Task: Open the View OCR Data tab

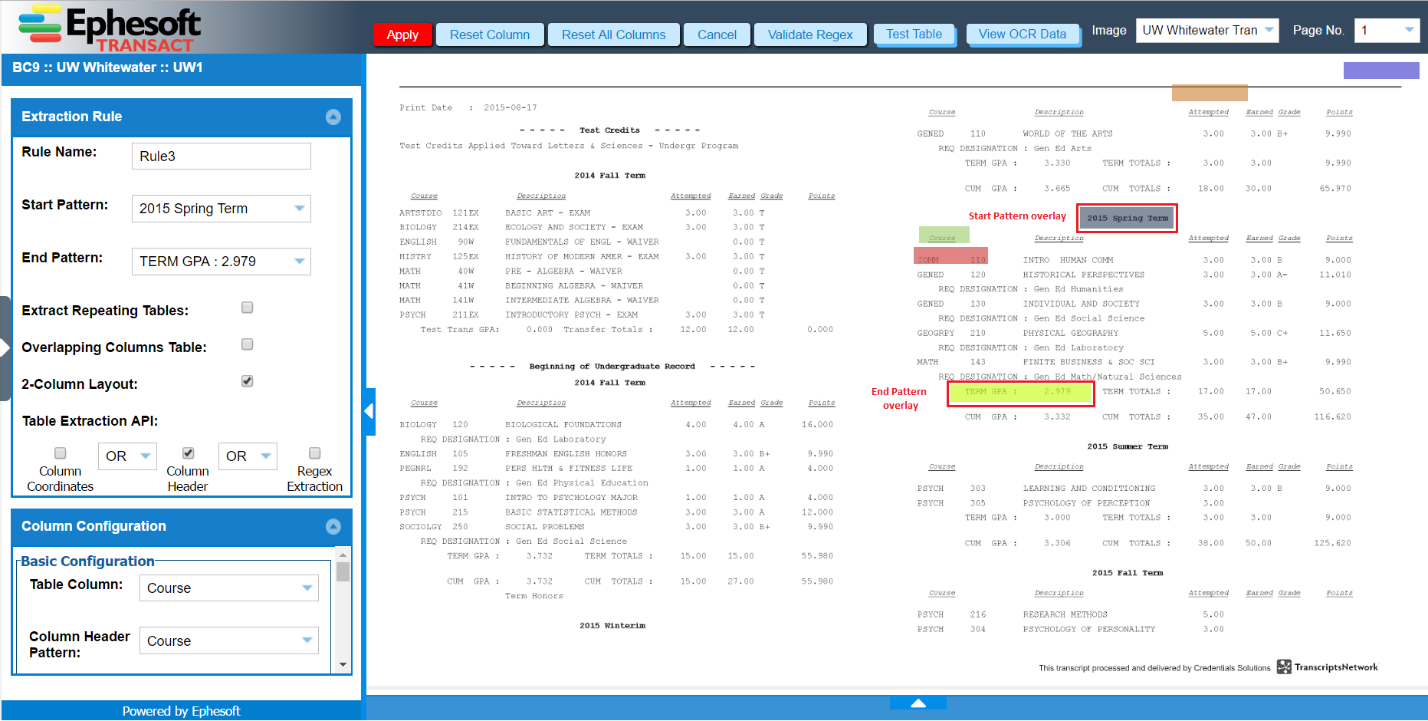Action: tap(1022, 34)
